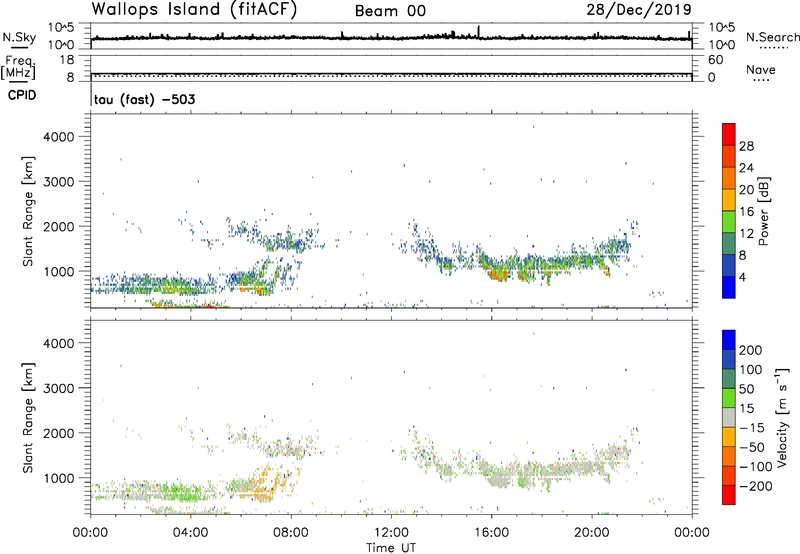
Task: Click the "50" tick on Velocity colorbar
Action: (746, 389)
